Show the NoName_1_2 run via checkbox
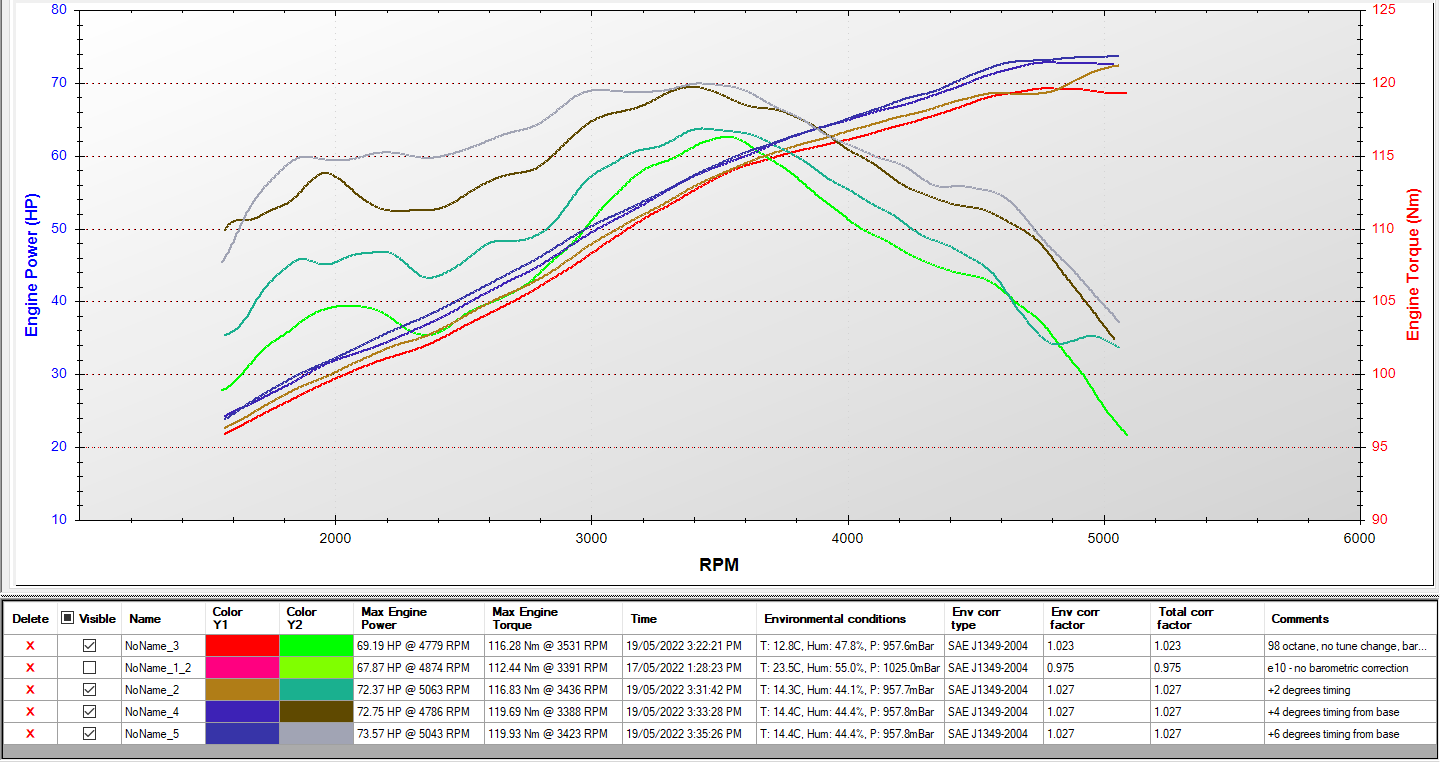Image resolution: width=1440 pixels, height=762 pixels. tap(90, 668)
